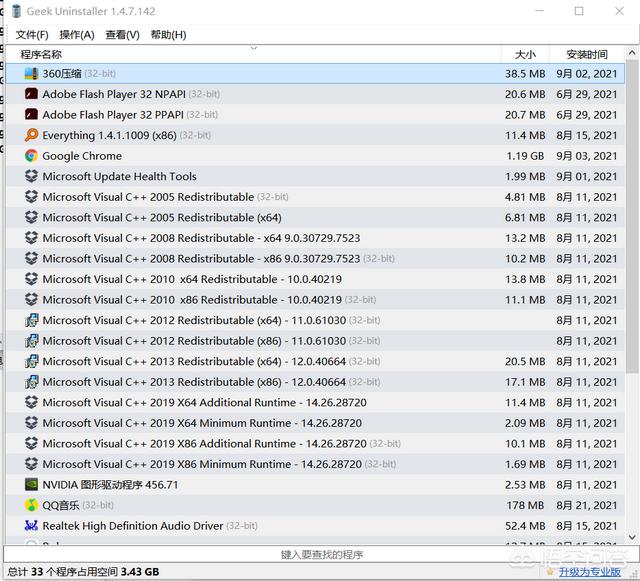The height and width of the screenshot is (581, 640).
Task: Click icon of Visual C++ 2013 Redistributable (x64)
Action: click(x=31, y=361)
